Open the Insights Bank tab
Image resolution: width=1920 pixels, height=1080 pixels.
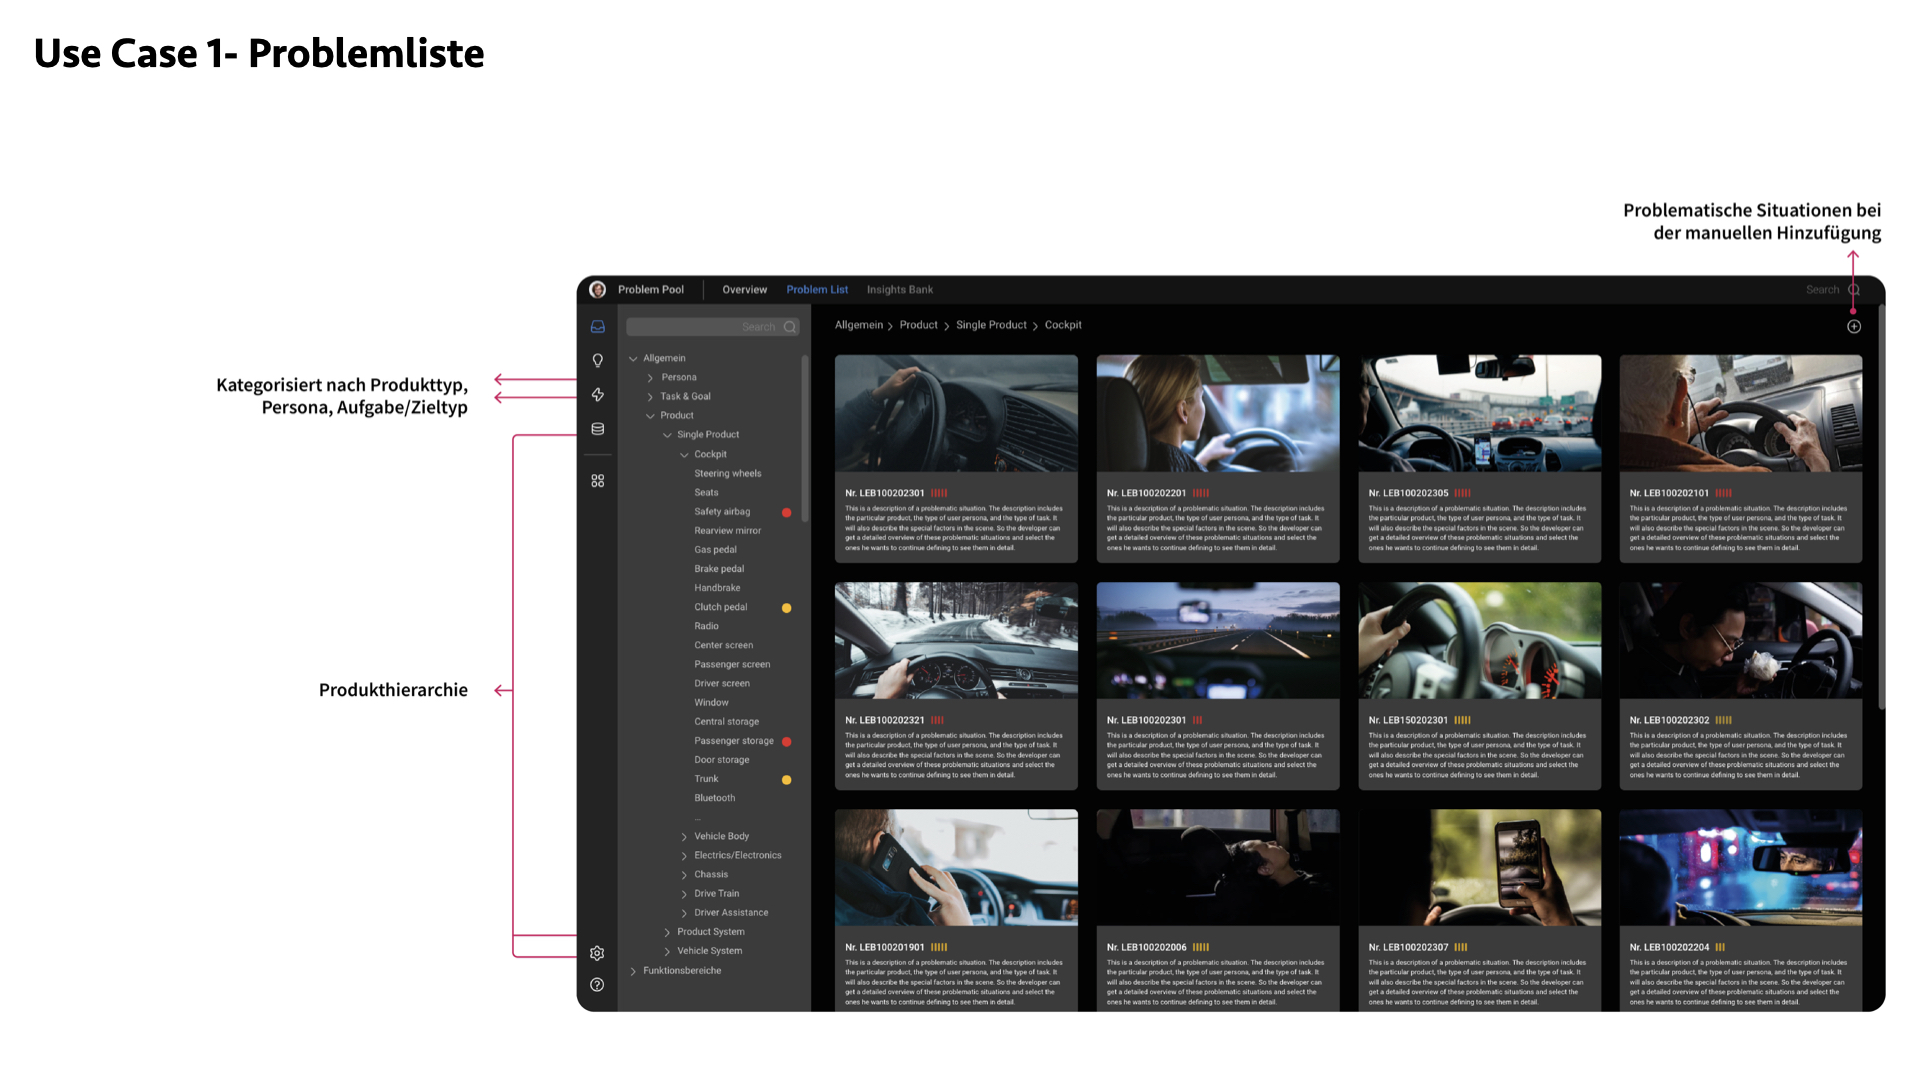coord(899,290)
